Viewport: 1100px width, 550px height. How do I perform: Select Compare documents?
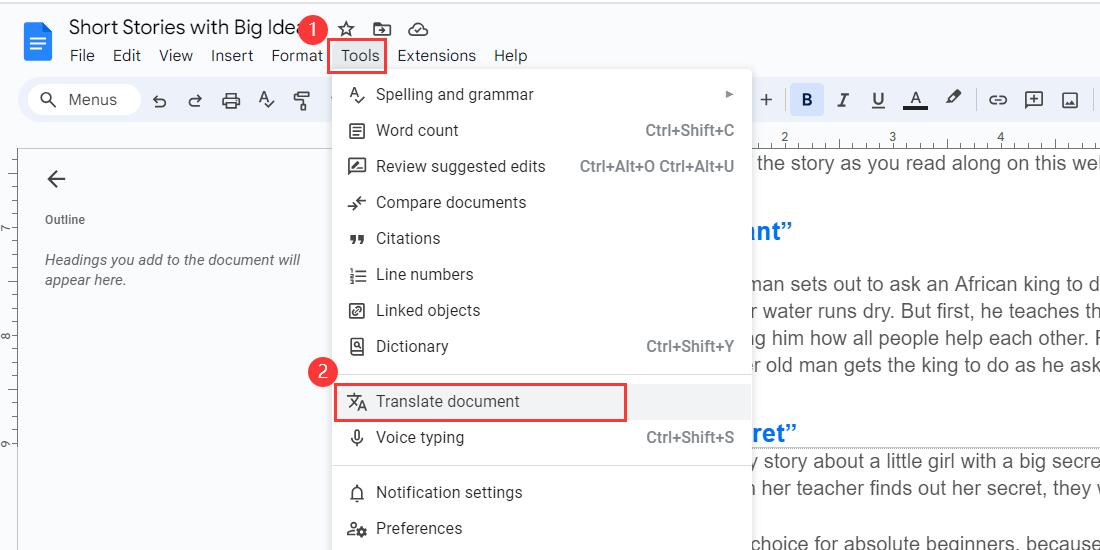point(542,203)
